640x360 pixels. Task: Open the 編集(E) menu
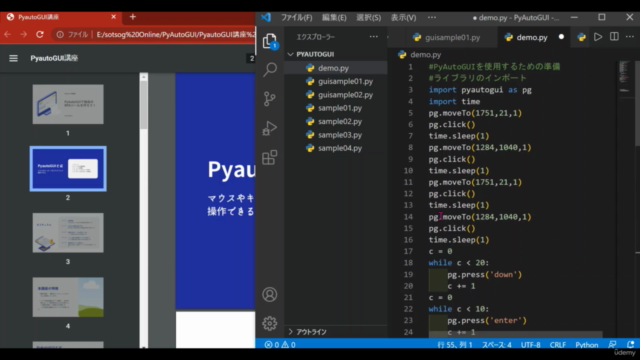(x=334, y=18)
